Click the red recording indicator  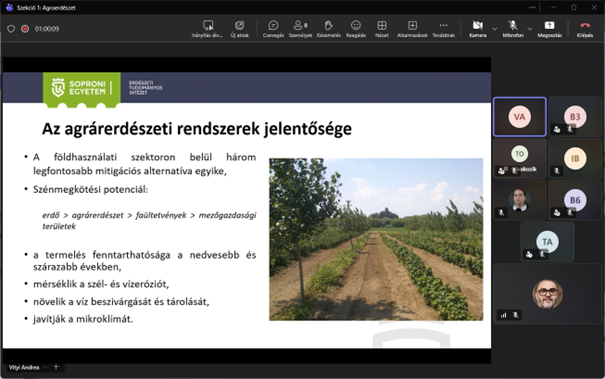pyautogui.click(x=25, y=29)
